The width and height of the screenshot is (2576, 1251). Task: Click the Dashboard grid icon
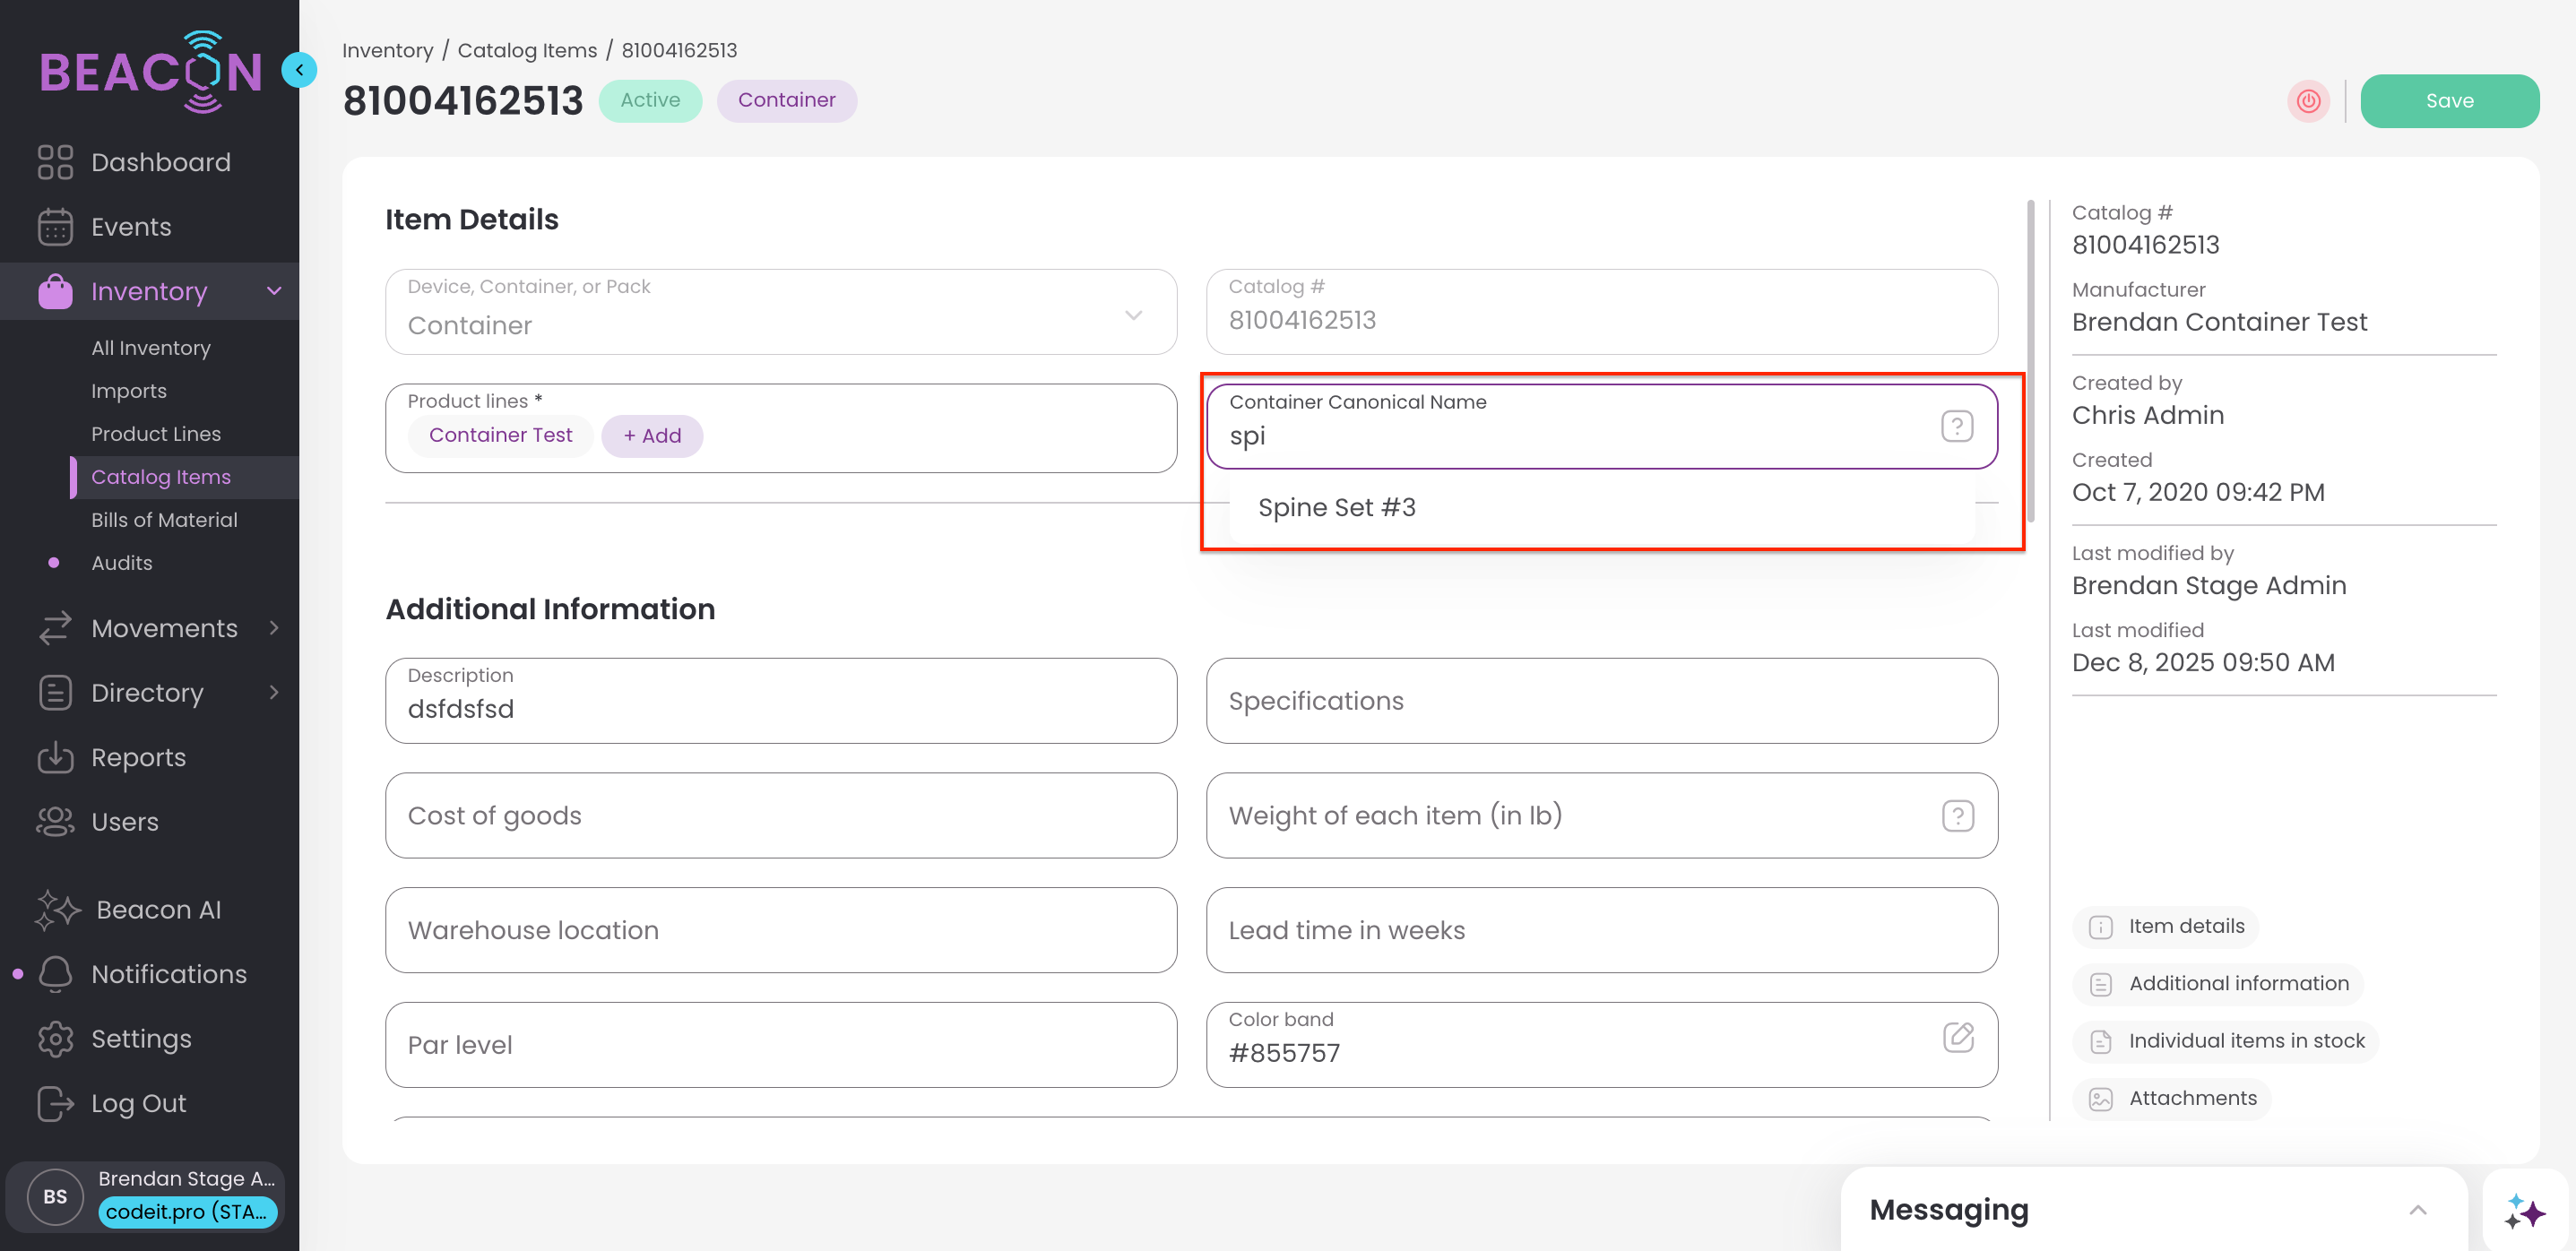56,162
